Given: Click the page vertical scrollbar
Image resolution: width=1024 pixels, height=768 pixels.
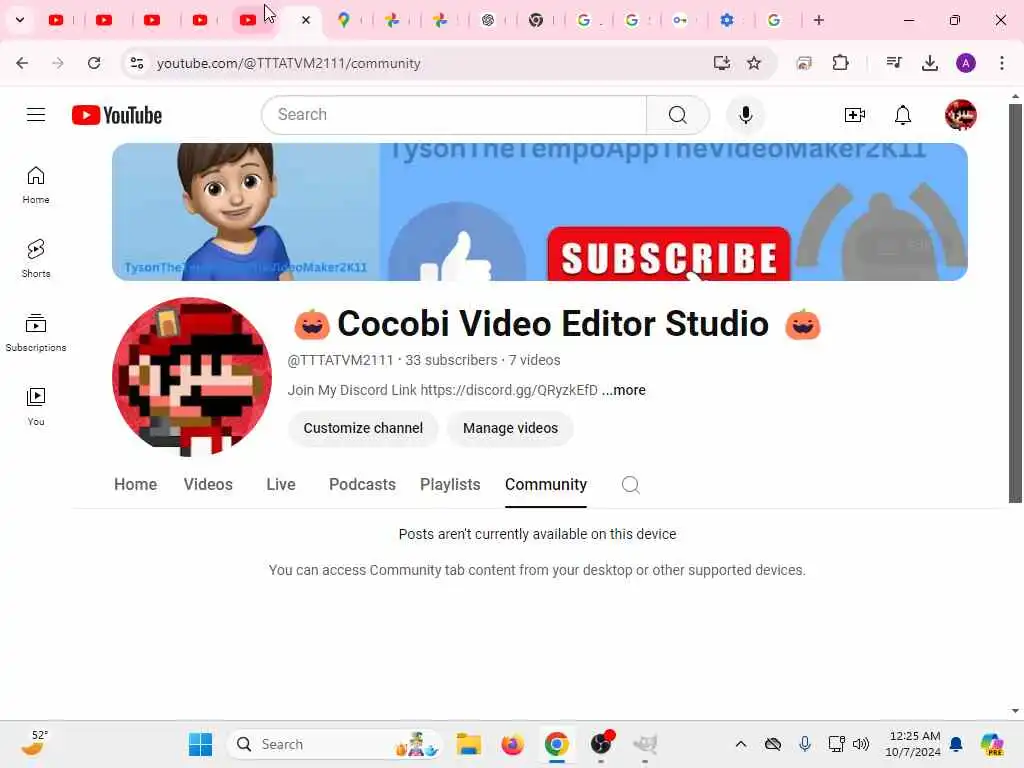Looking at the screenshot, I should tap(1015, 303).
